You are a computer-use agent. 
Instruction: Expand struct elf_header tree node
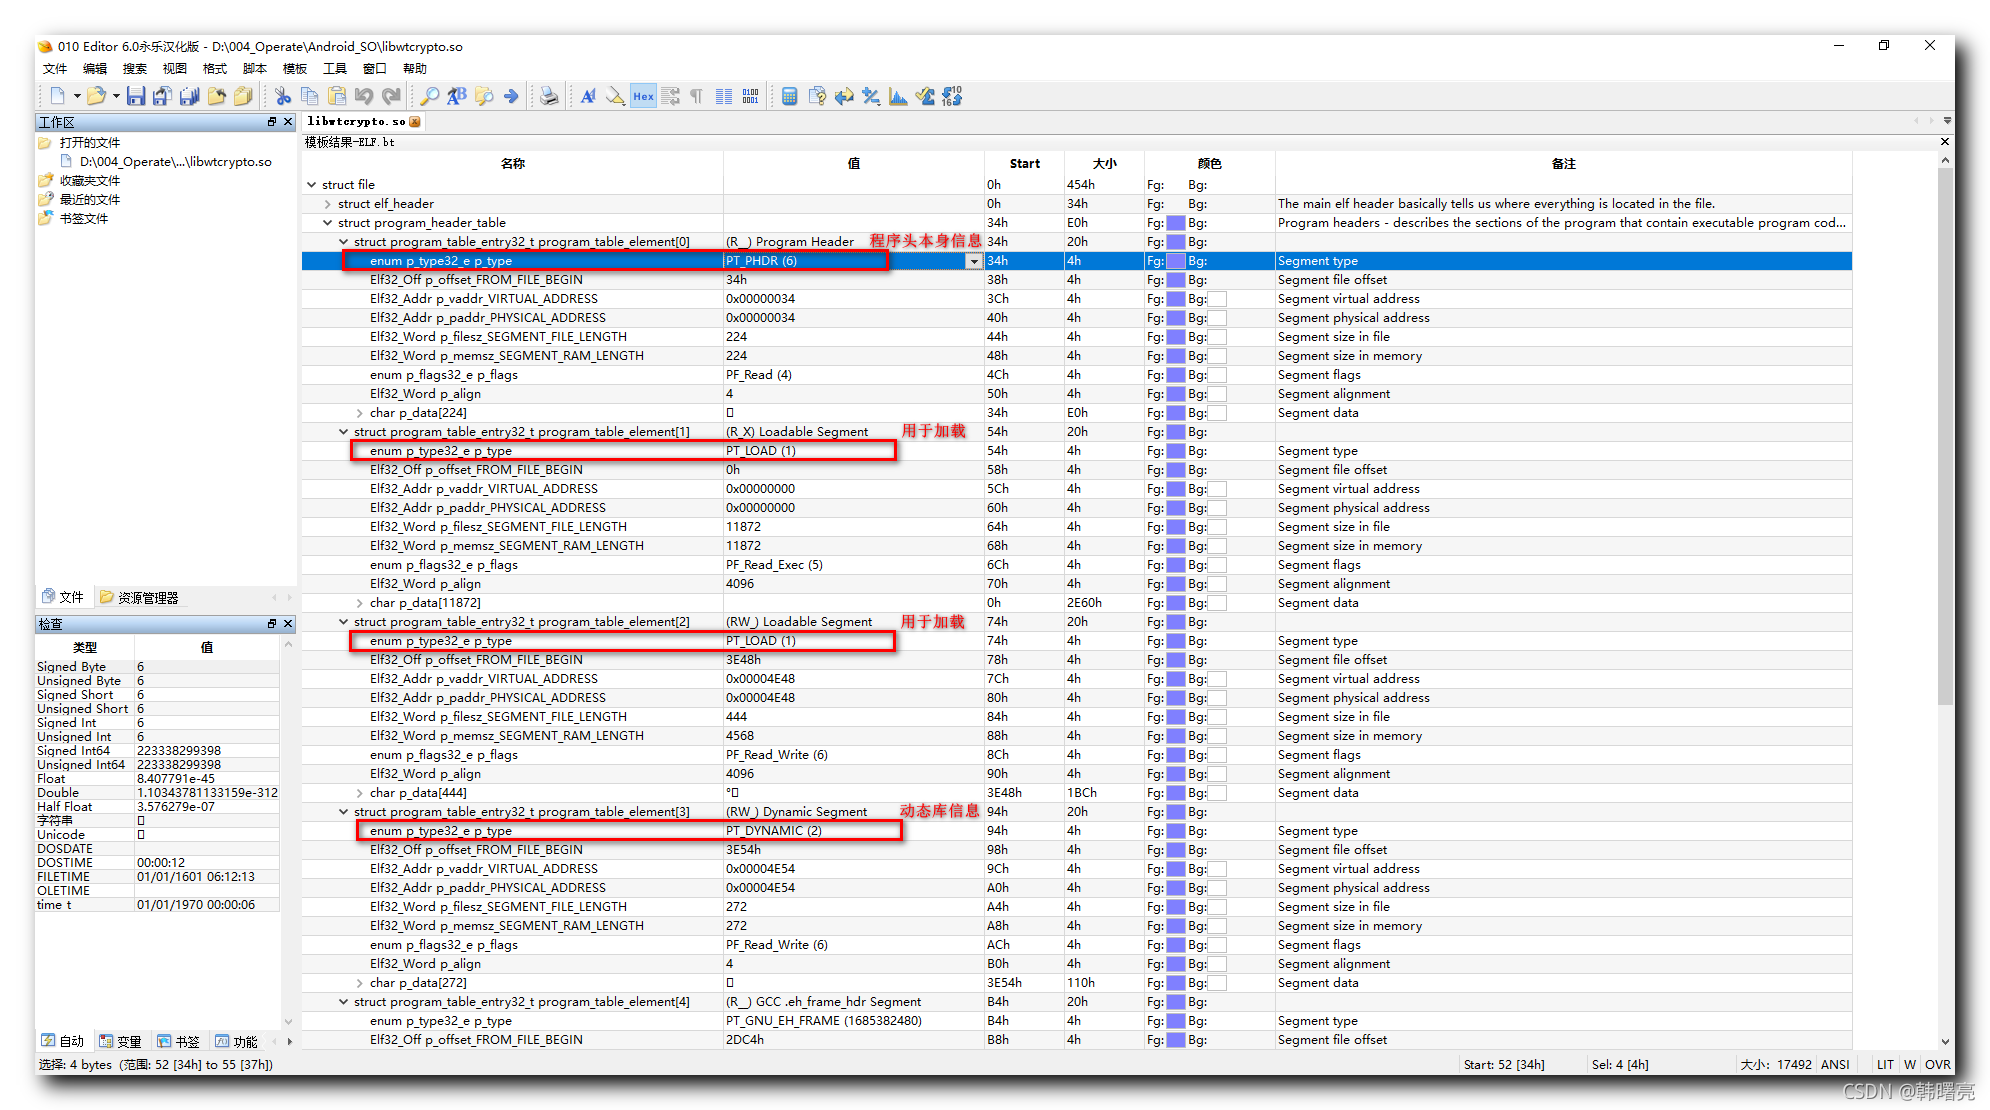pyautogui.click(x=327, y=204)
